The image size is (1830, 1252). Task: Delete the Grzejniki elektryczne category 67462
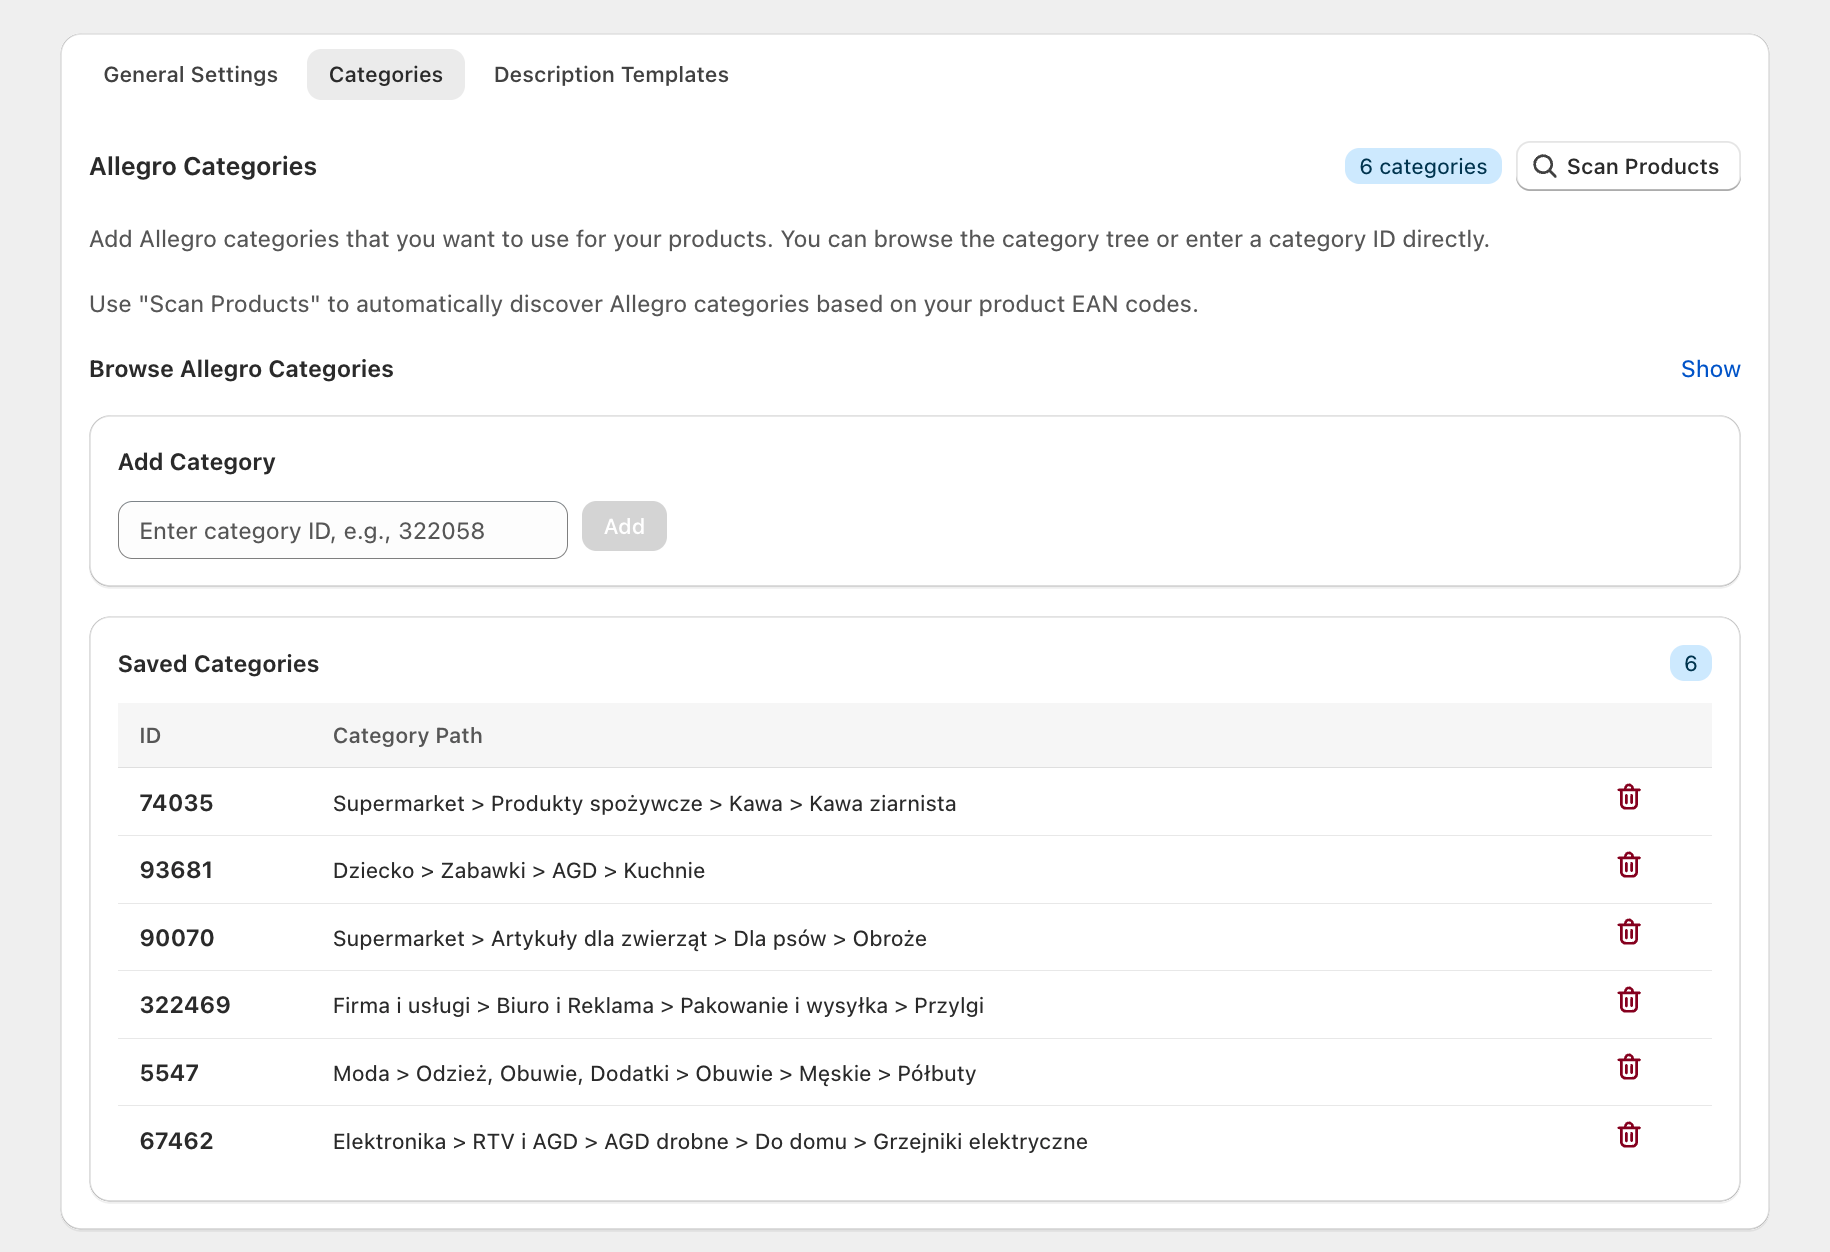click(1628, 1135)
